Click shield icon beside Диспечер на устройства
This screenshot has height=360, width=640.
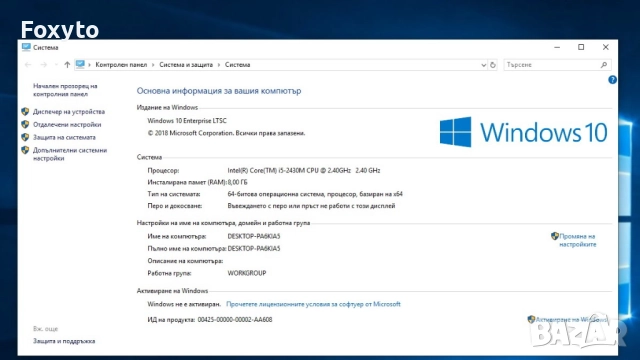click(x=25, y=111)
